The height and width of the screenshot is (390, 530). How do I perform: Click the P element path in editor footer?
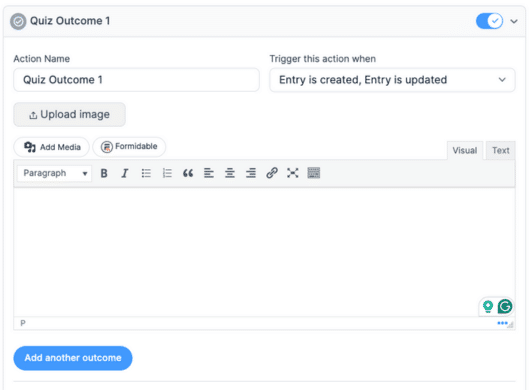pos(23,323)
